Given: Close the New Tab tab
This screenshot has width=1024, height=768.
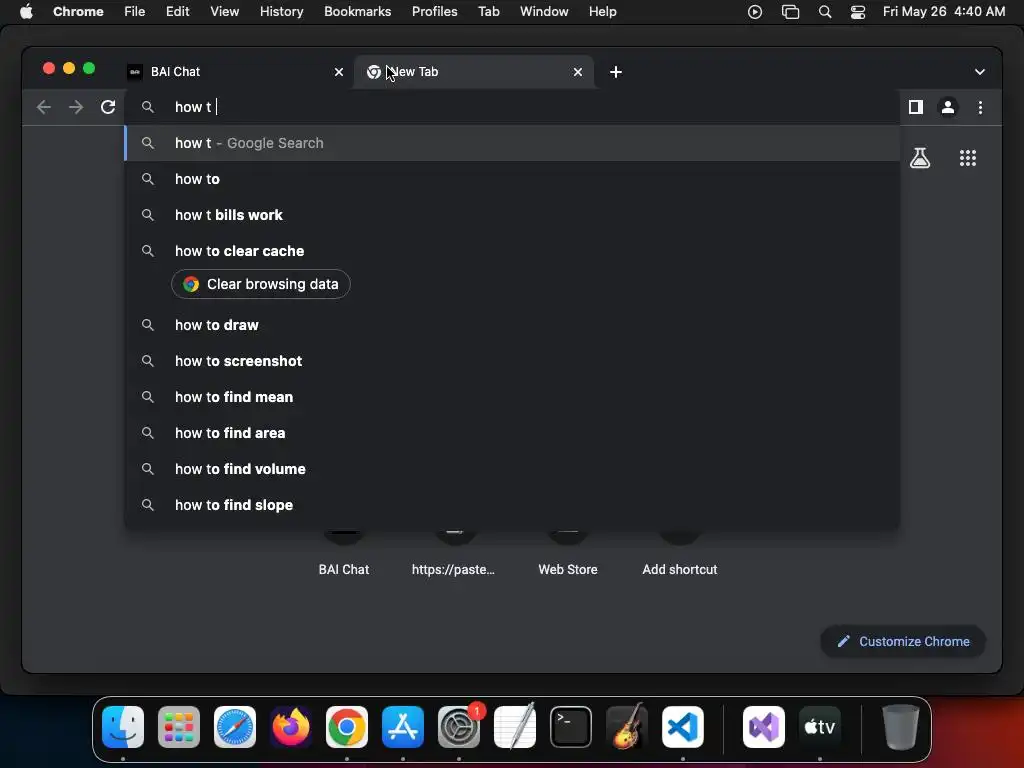Looking at the screenshot, I should [x=577, y=72].
